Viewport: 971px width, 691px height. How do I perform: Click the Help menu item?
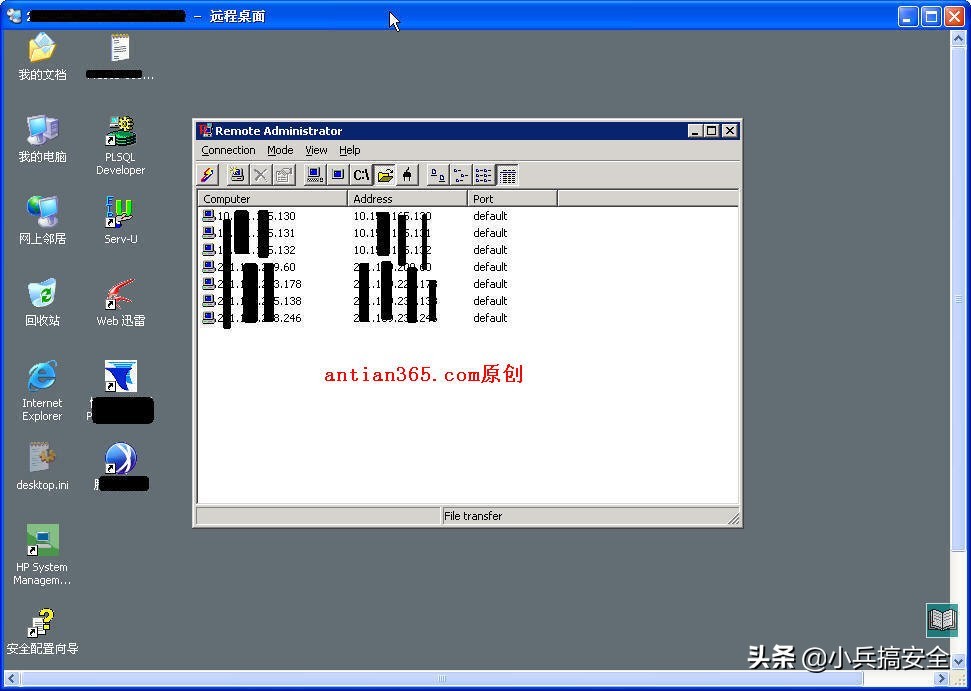point(349,150)
